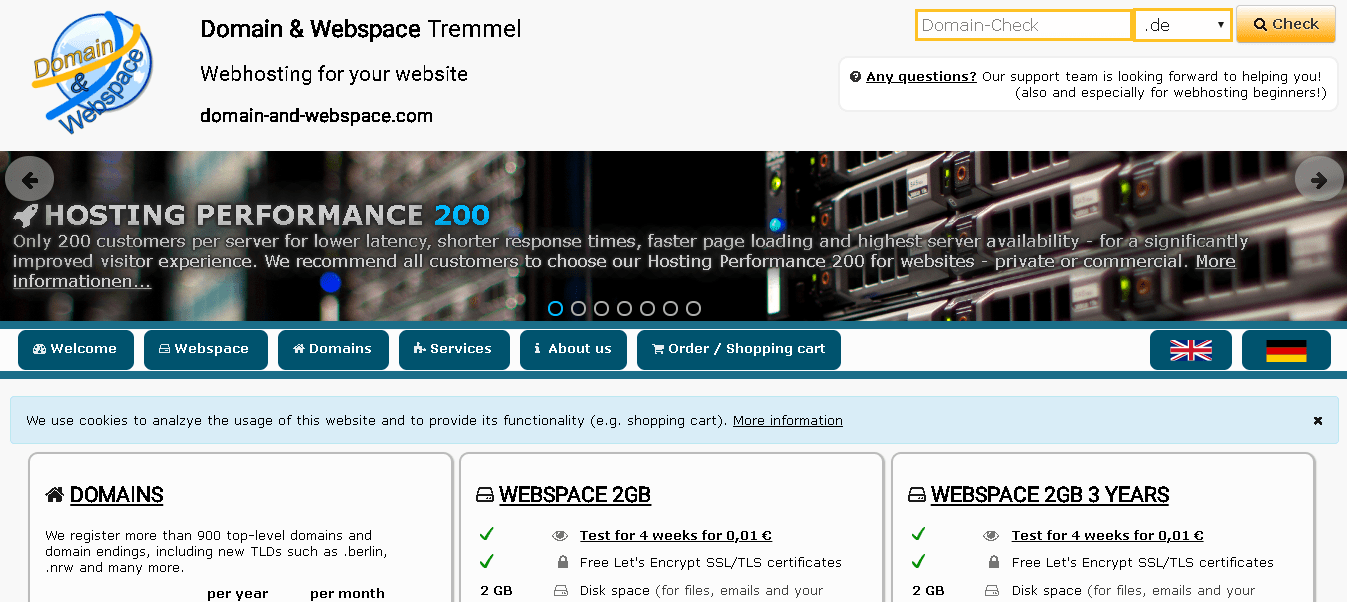
Task: Click the house icon beside DOMAINS heading
Action: point(55,495)
